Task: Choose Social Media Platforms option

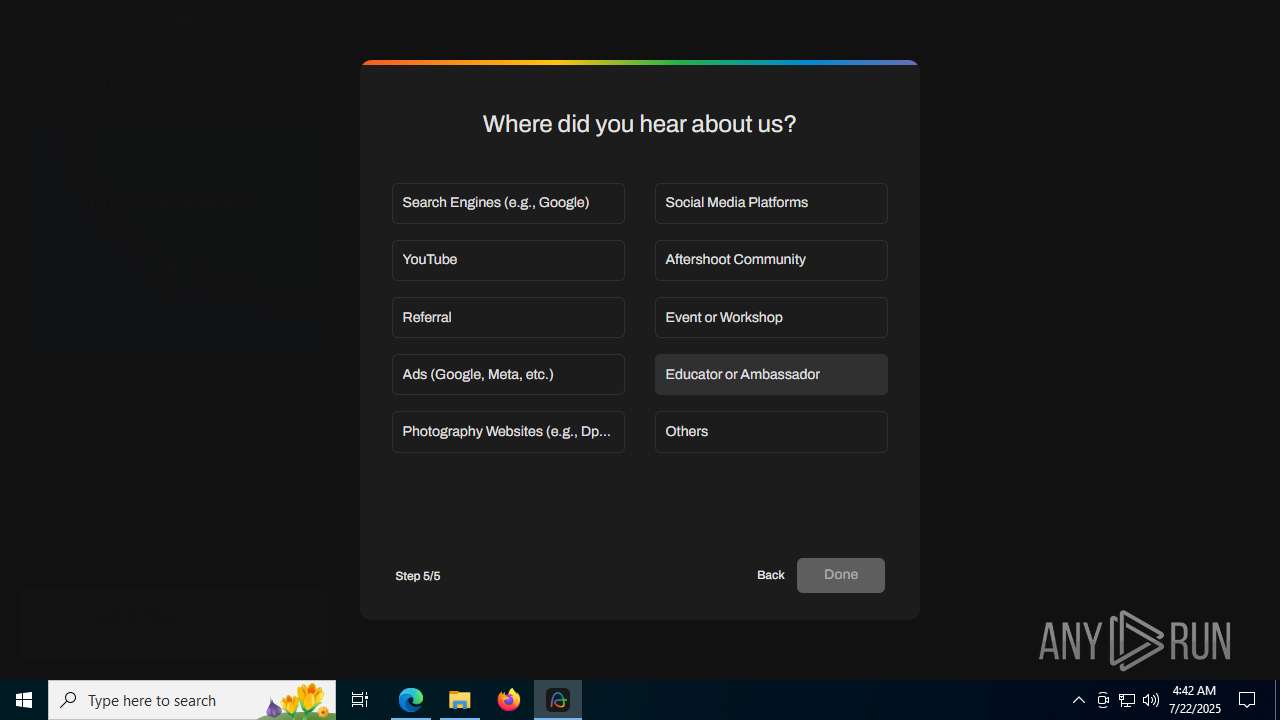Action: (x=771, y=203)
